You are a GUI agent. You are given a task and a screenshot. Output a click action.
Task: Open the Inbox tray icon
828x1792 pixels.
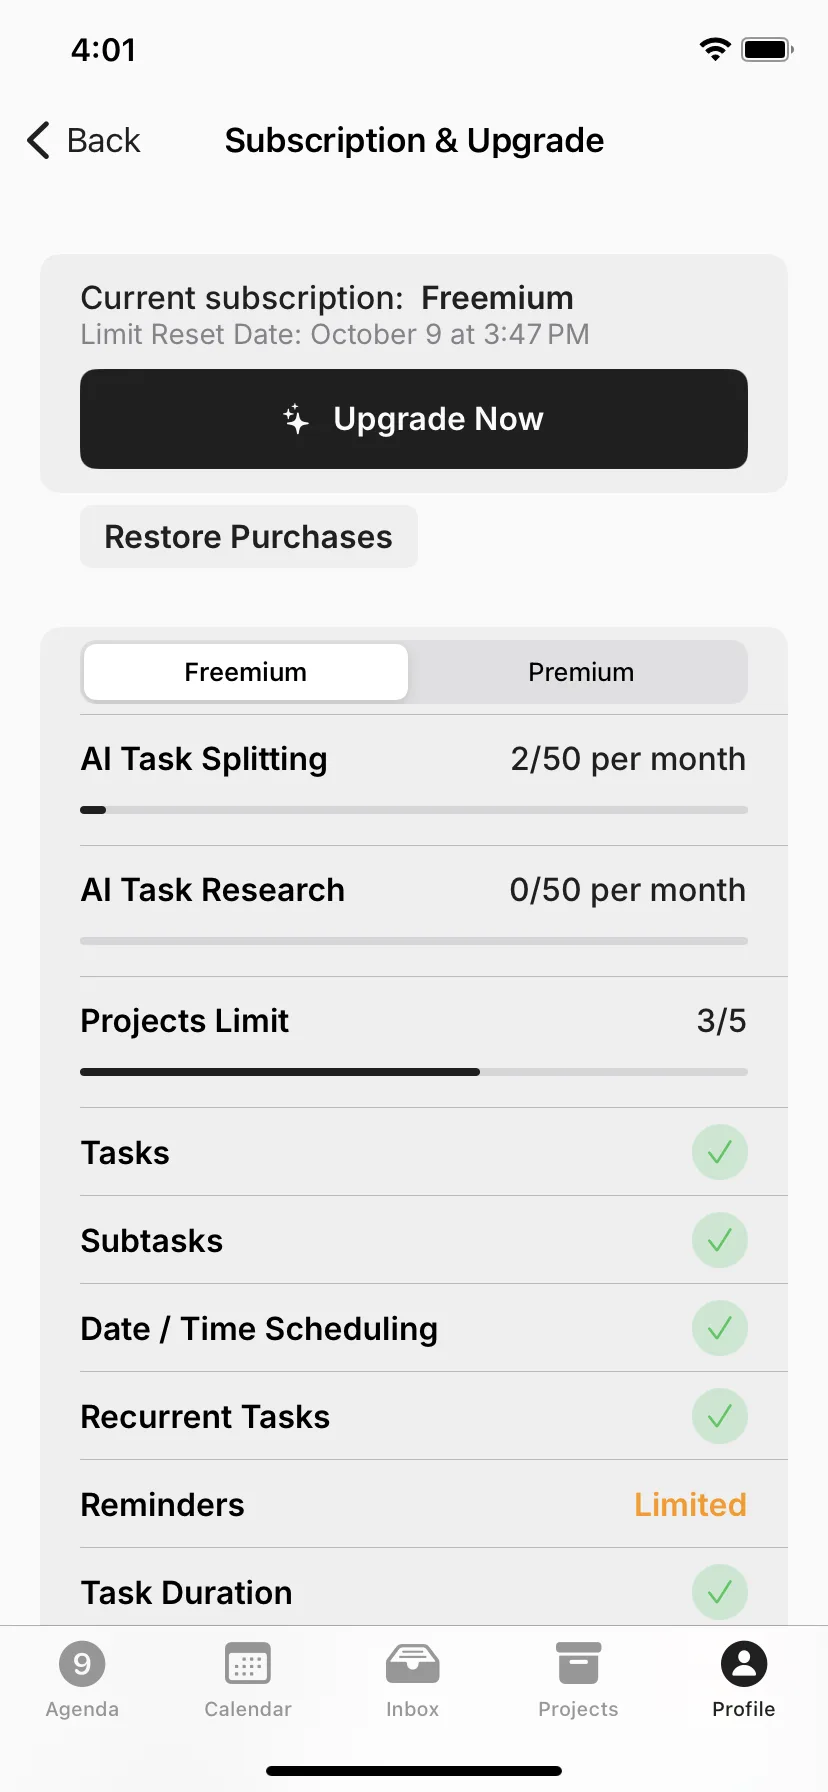pos(413,1664)
